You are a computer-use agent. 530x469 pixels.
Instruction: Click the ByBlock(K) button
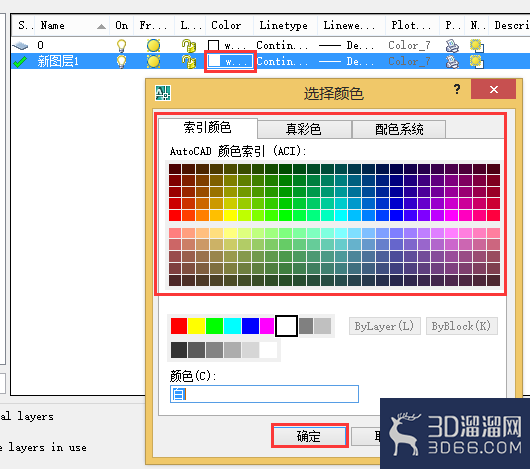coord(461,326)
